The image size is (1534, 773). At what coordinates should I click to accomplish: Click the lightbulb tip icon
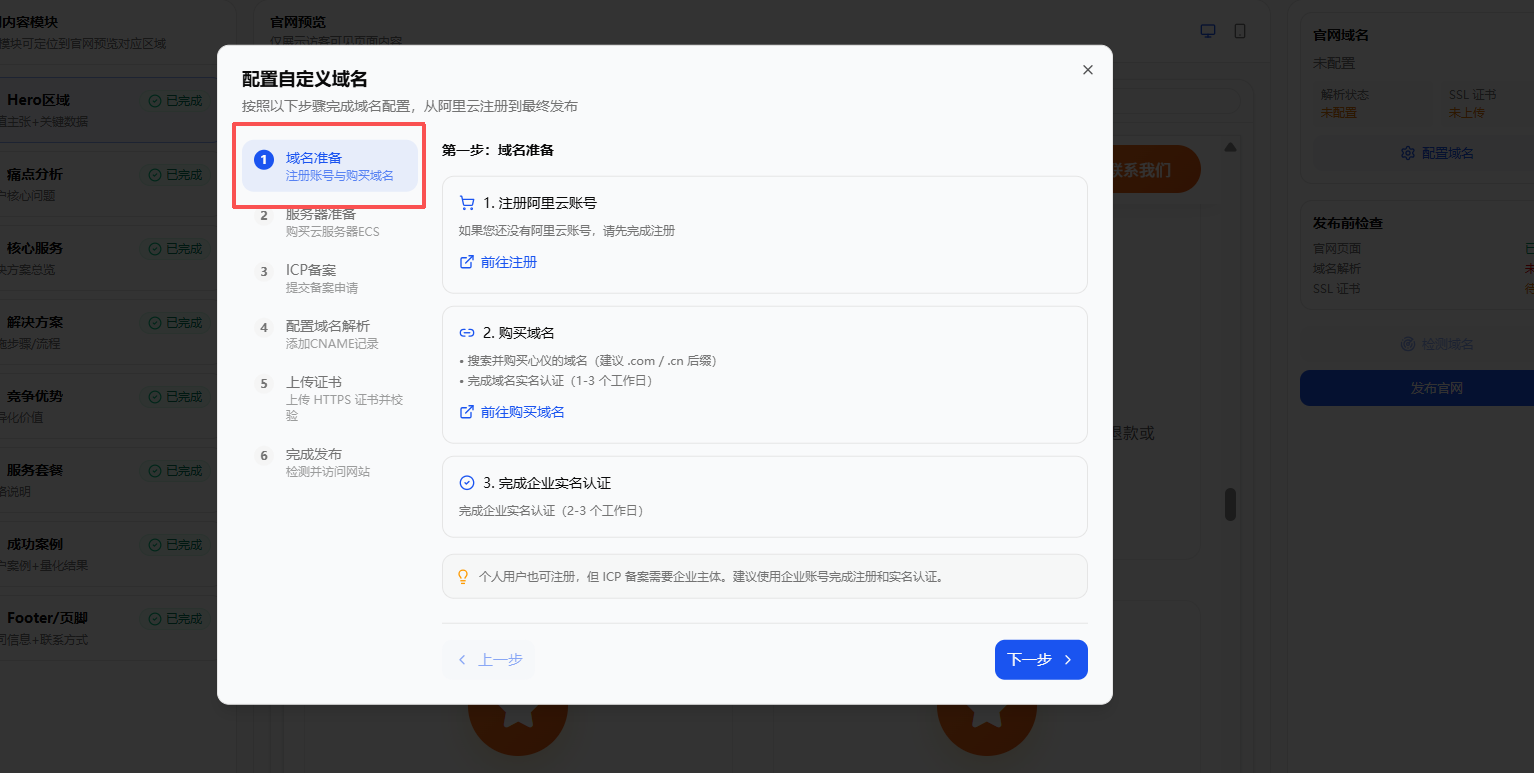[463, 577]
